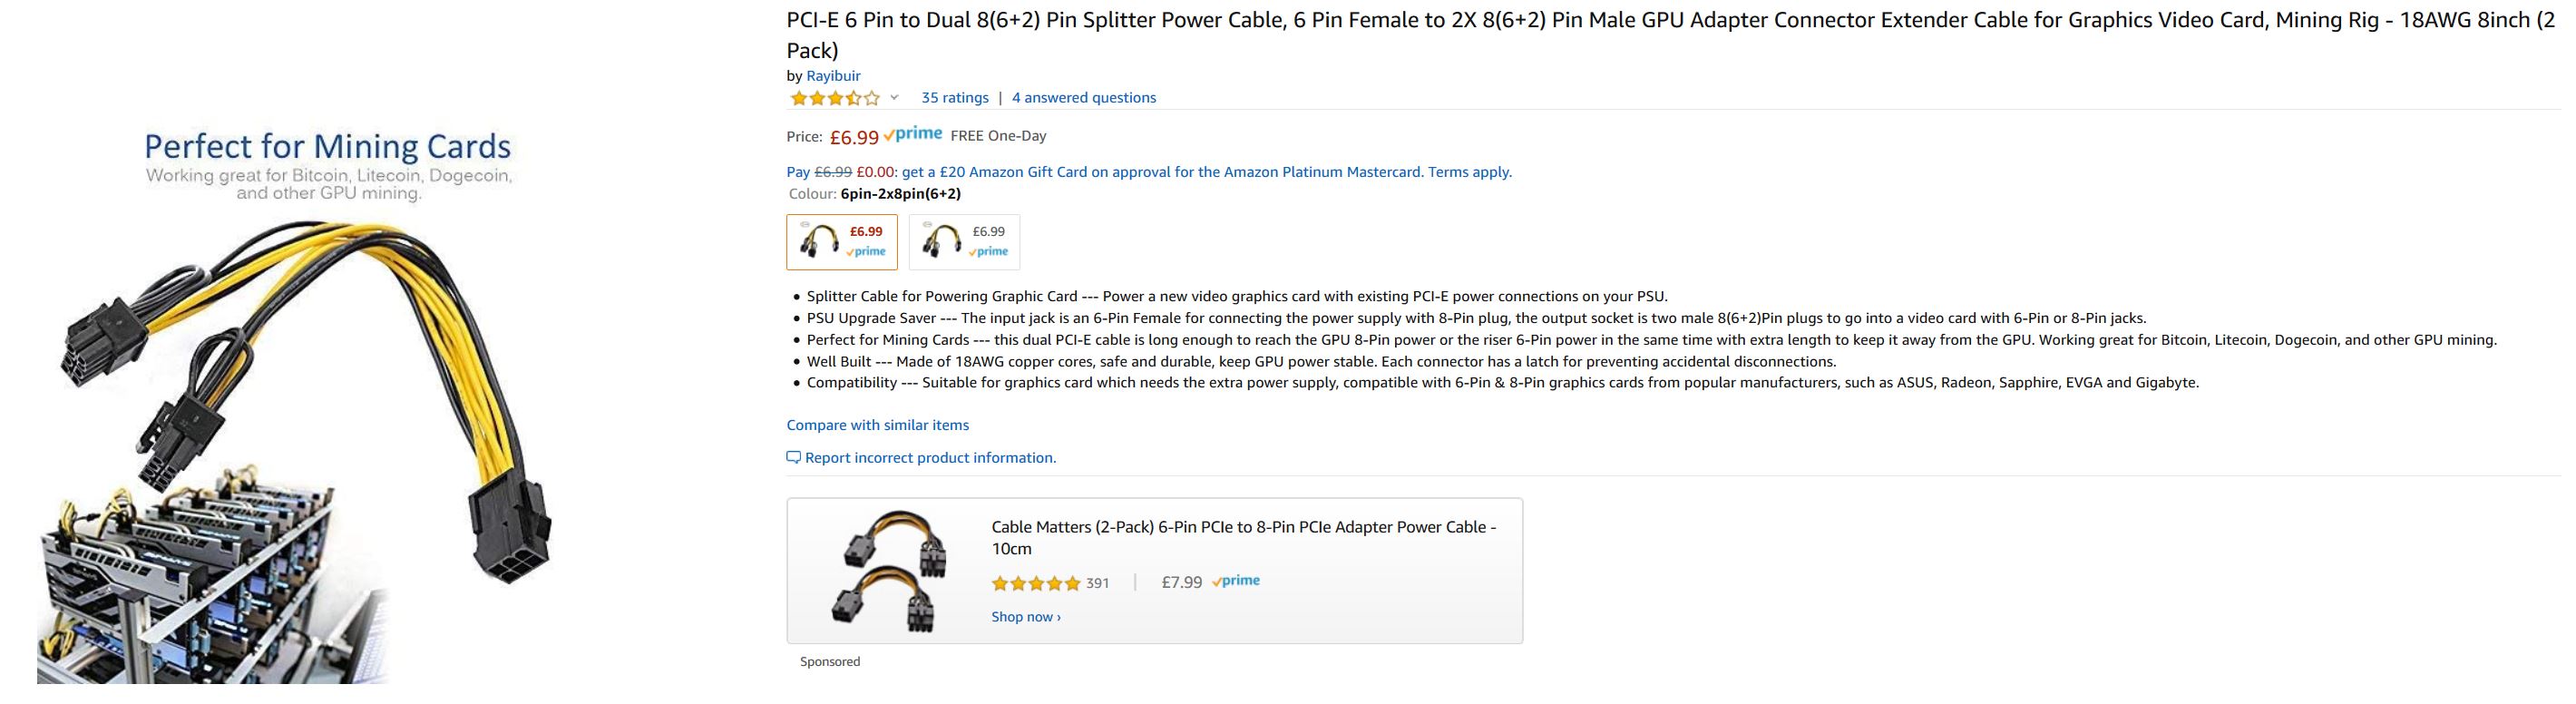The height and width of the screenshot is (704, 2576).
Task: Open the 35 ratings link
Action: (x=954, y=98)
